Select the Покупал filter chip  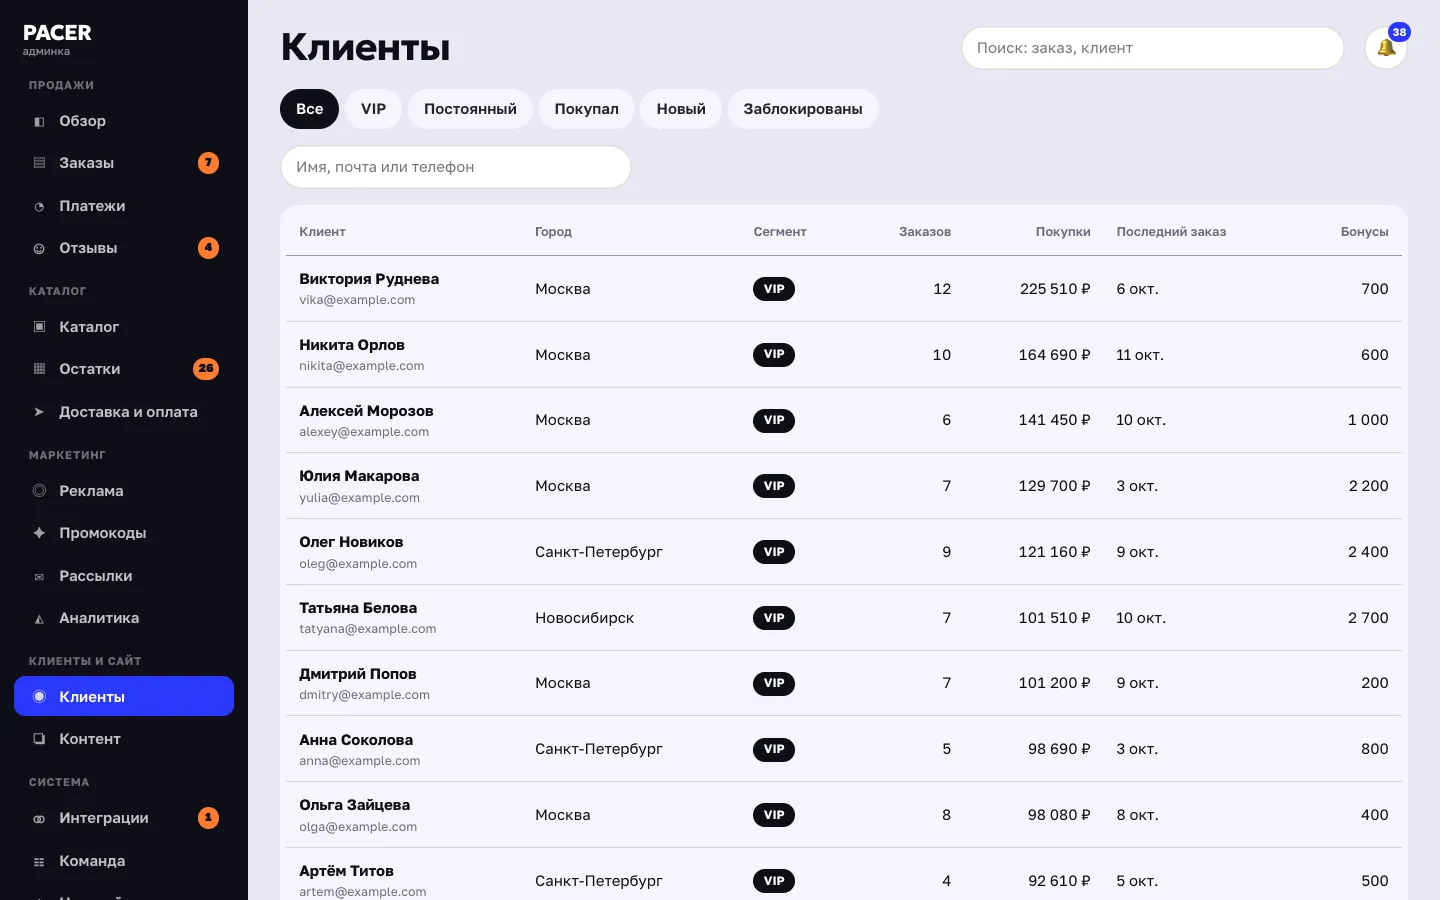(x=587, y=109)
